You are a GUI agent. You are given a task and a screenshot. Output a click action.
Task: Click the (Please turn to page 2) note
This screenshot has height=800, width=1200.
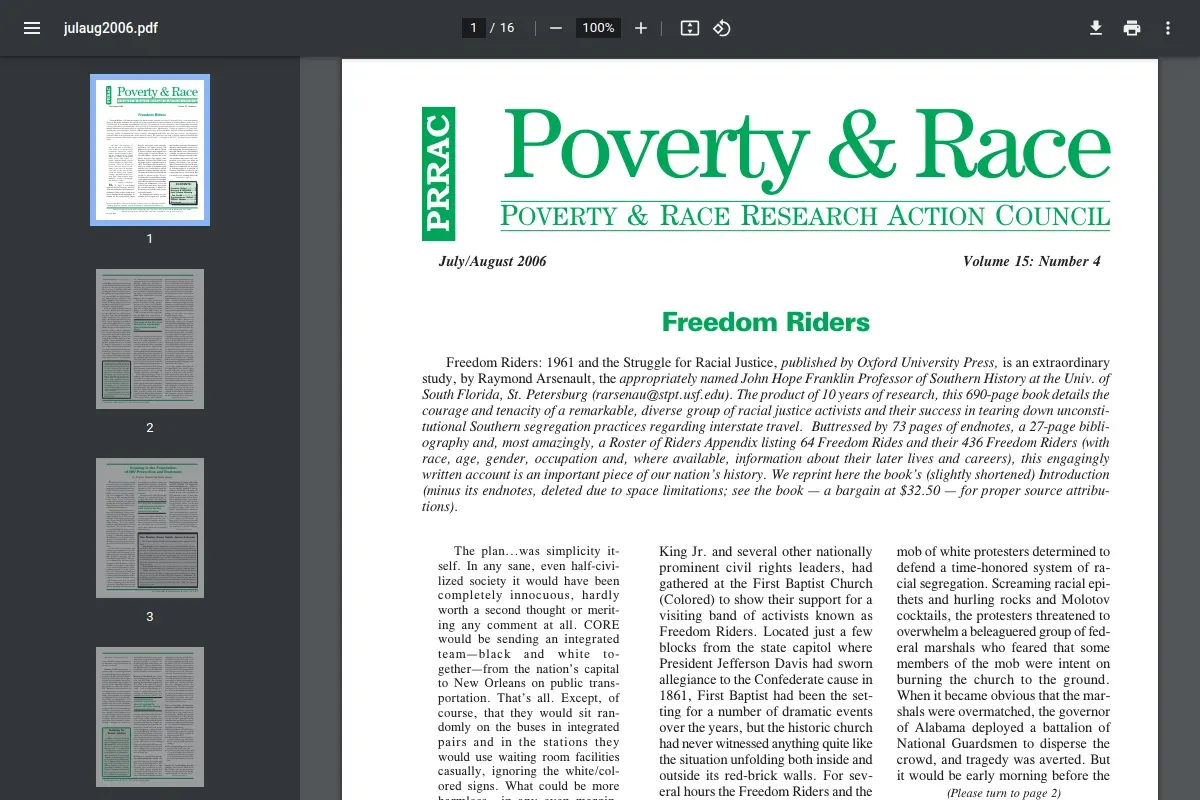point(1004,793)
